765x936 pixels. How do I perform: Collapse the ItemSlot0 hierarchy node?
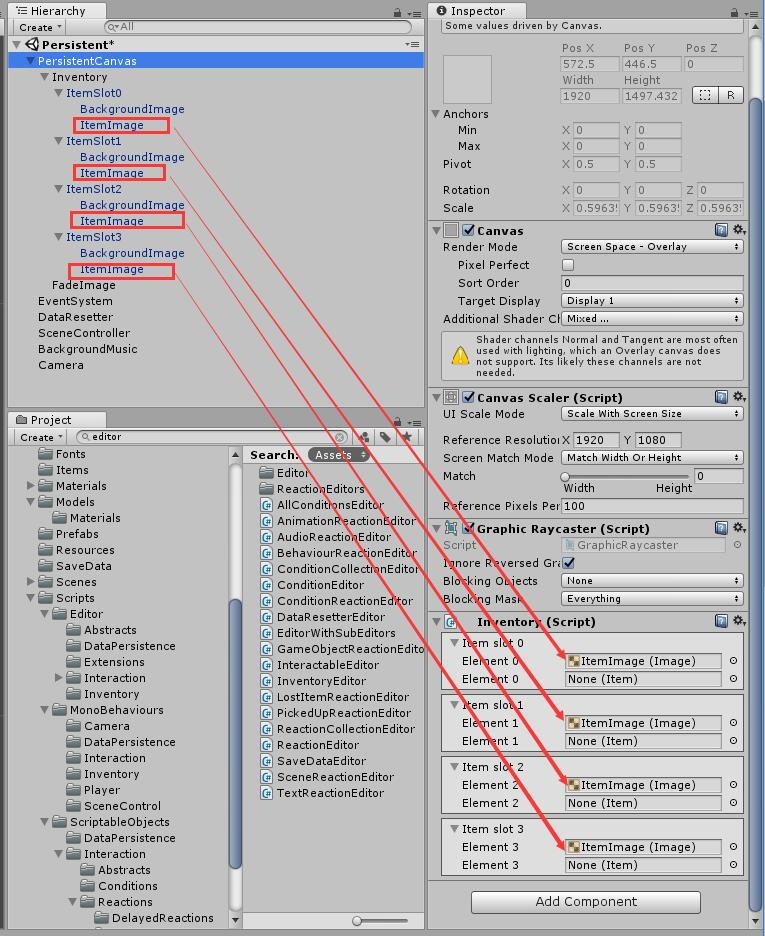58,93
